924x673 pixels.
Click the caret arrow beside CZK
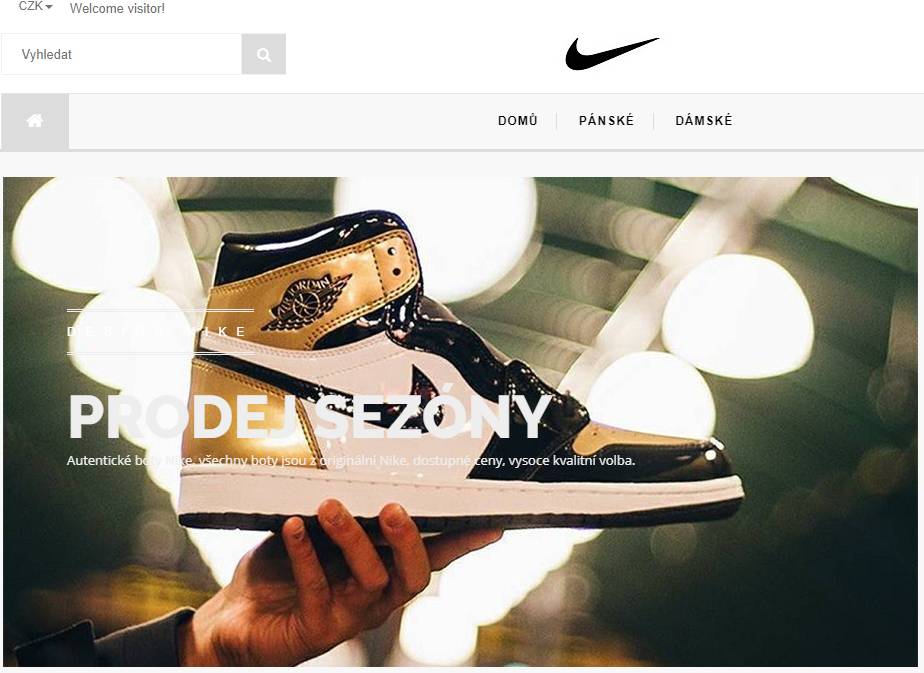(x=48, y=7)
